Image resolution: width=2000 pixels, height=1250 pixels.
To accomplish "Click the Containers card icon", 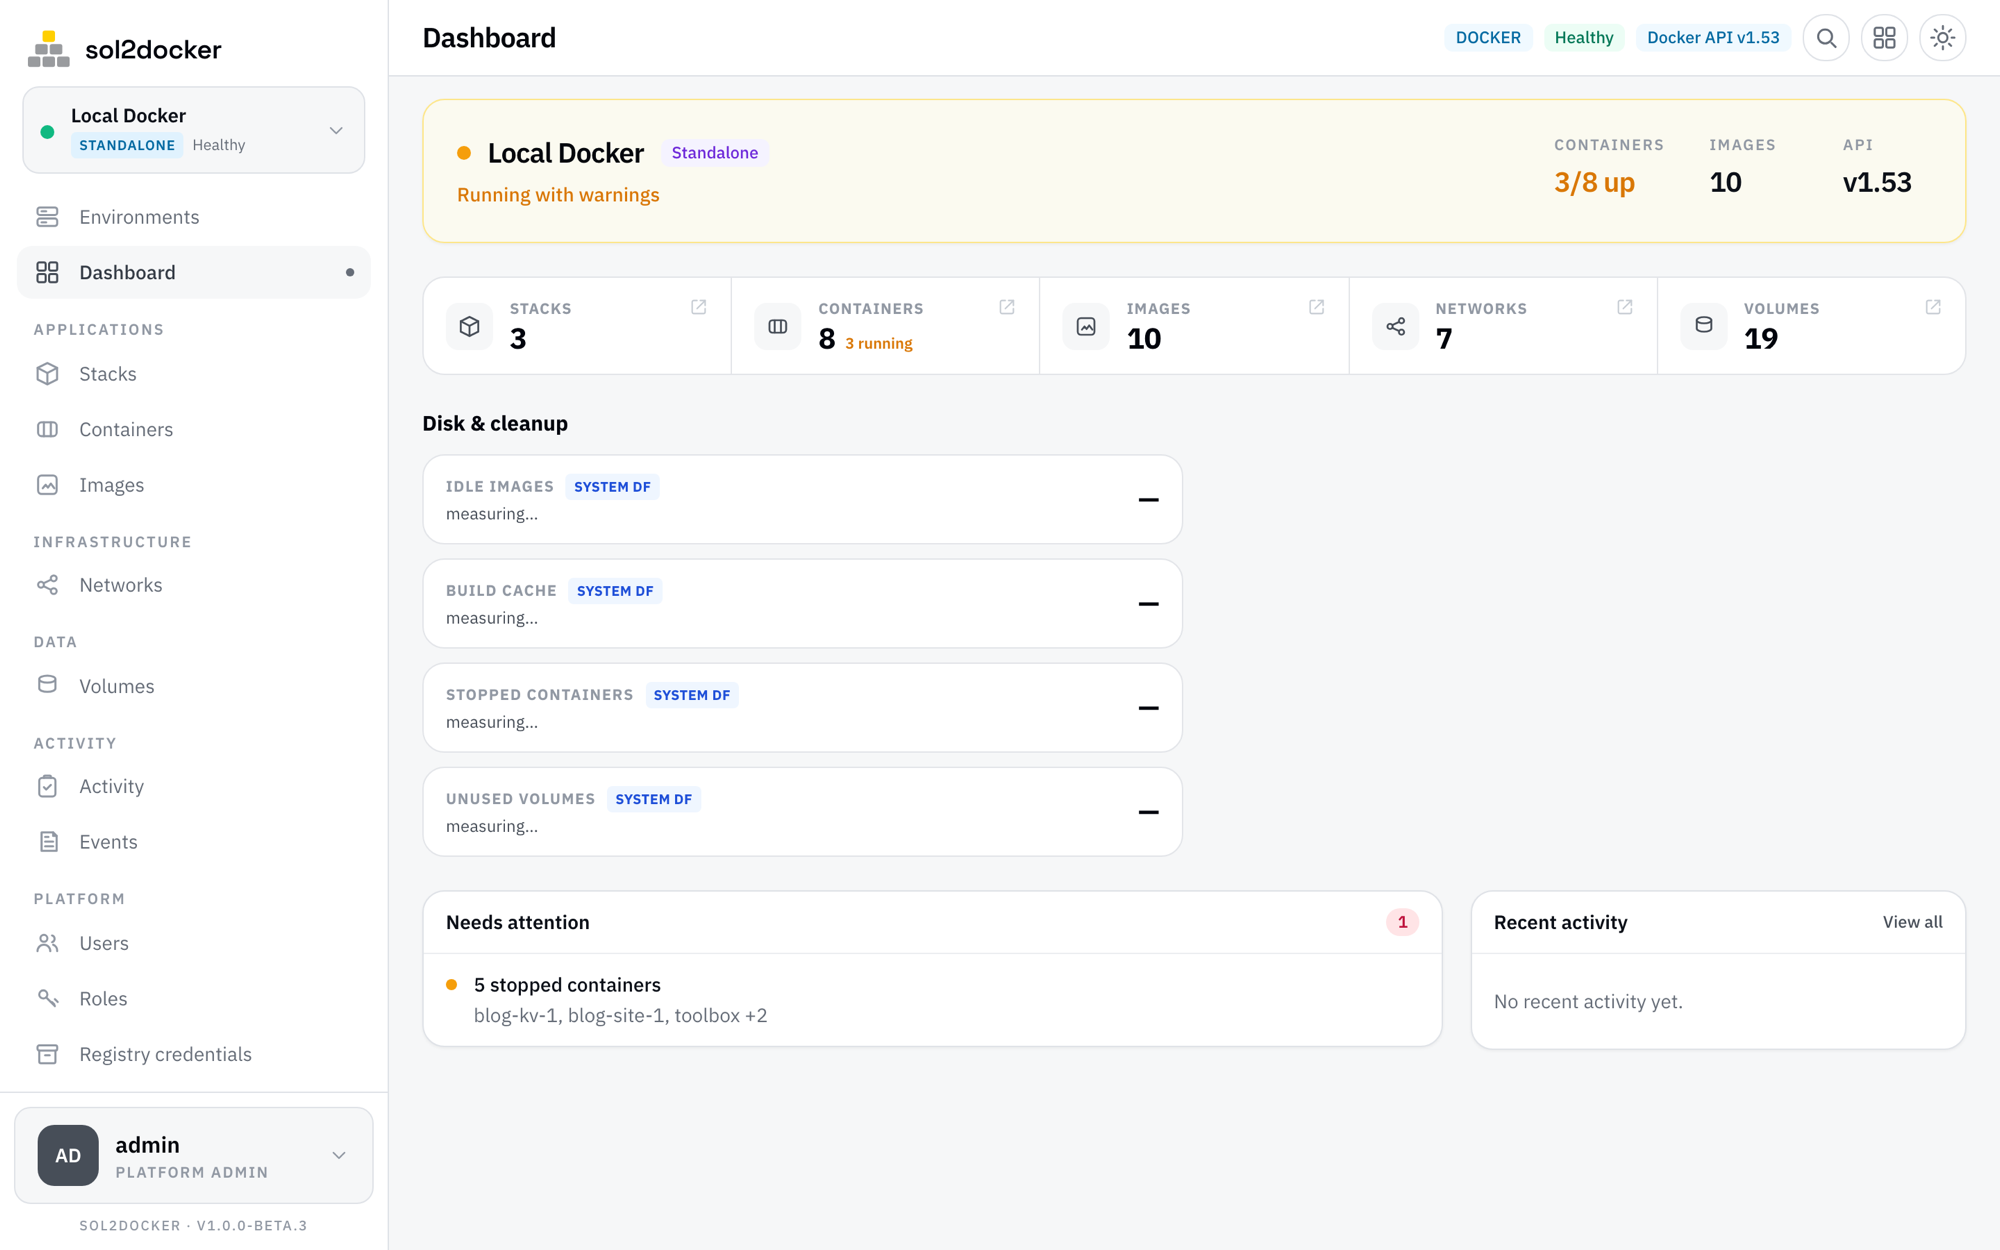I will click(x=778, y=326).
